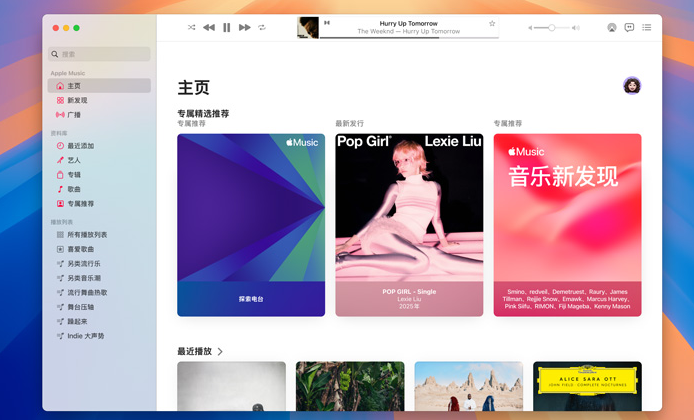Image resolution: width=694 pixels, height=420 pixels.
Task: Click the POP GIRL - Single caption
Action: pos(409,292)
